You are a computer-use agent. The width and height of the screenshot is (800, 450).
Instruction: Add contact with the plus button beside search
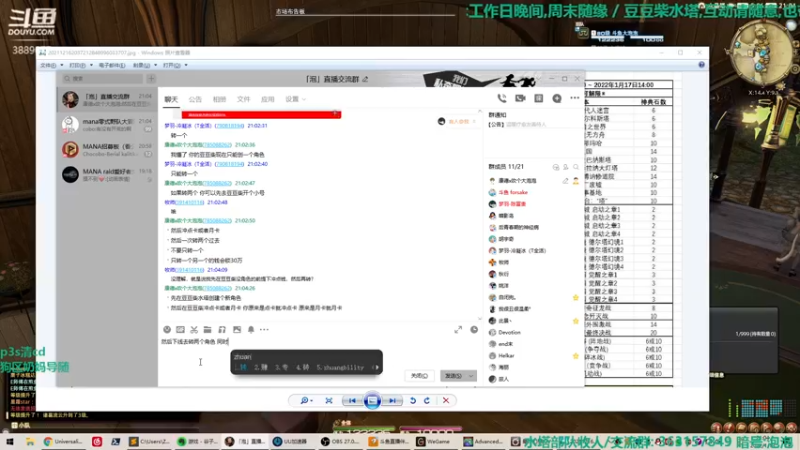coord(151,79)
